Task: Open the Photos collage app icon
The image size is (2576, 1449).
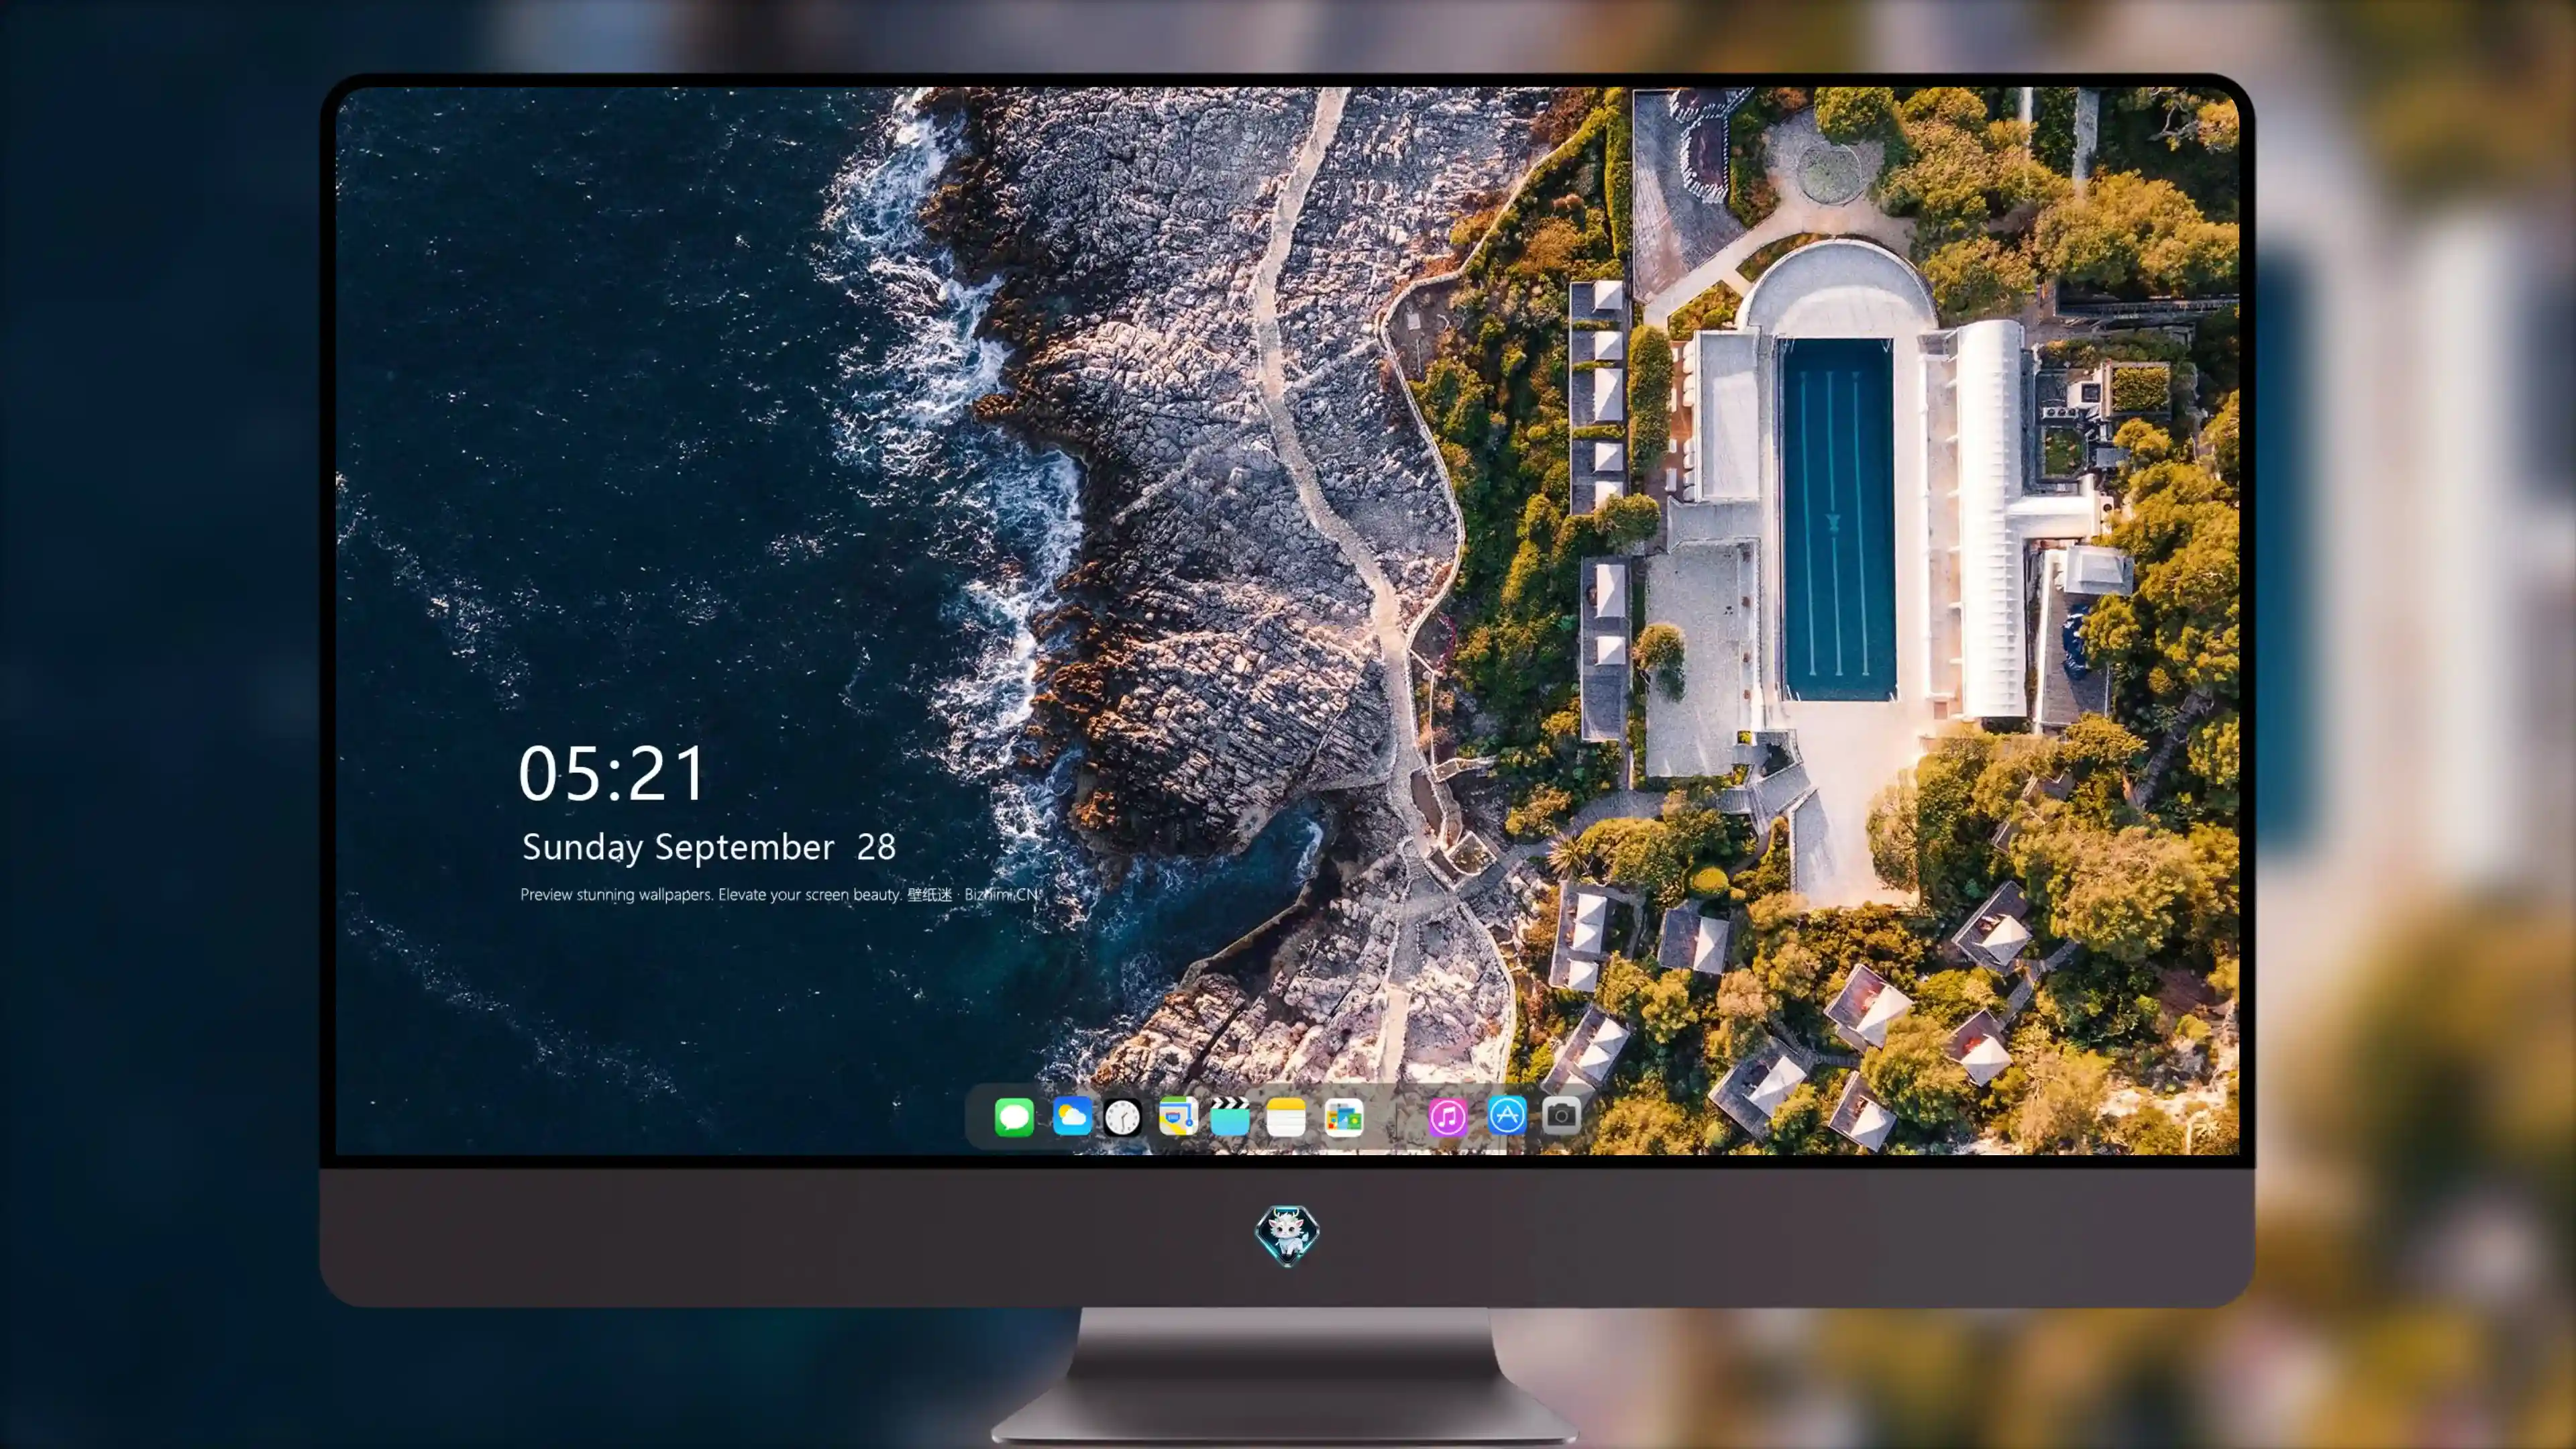Action: (1343, 1117)
